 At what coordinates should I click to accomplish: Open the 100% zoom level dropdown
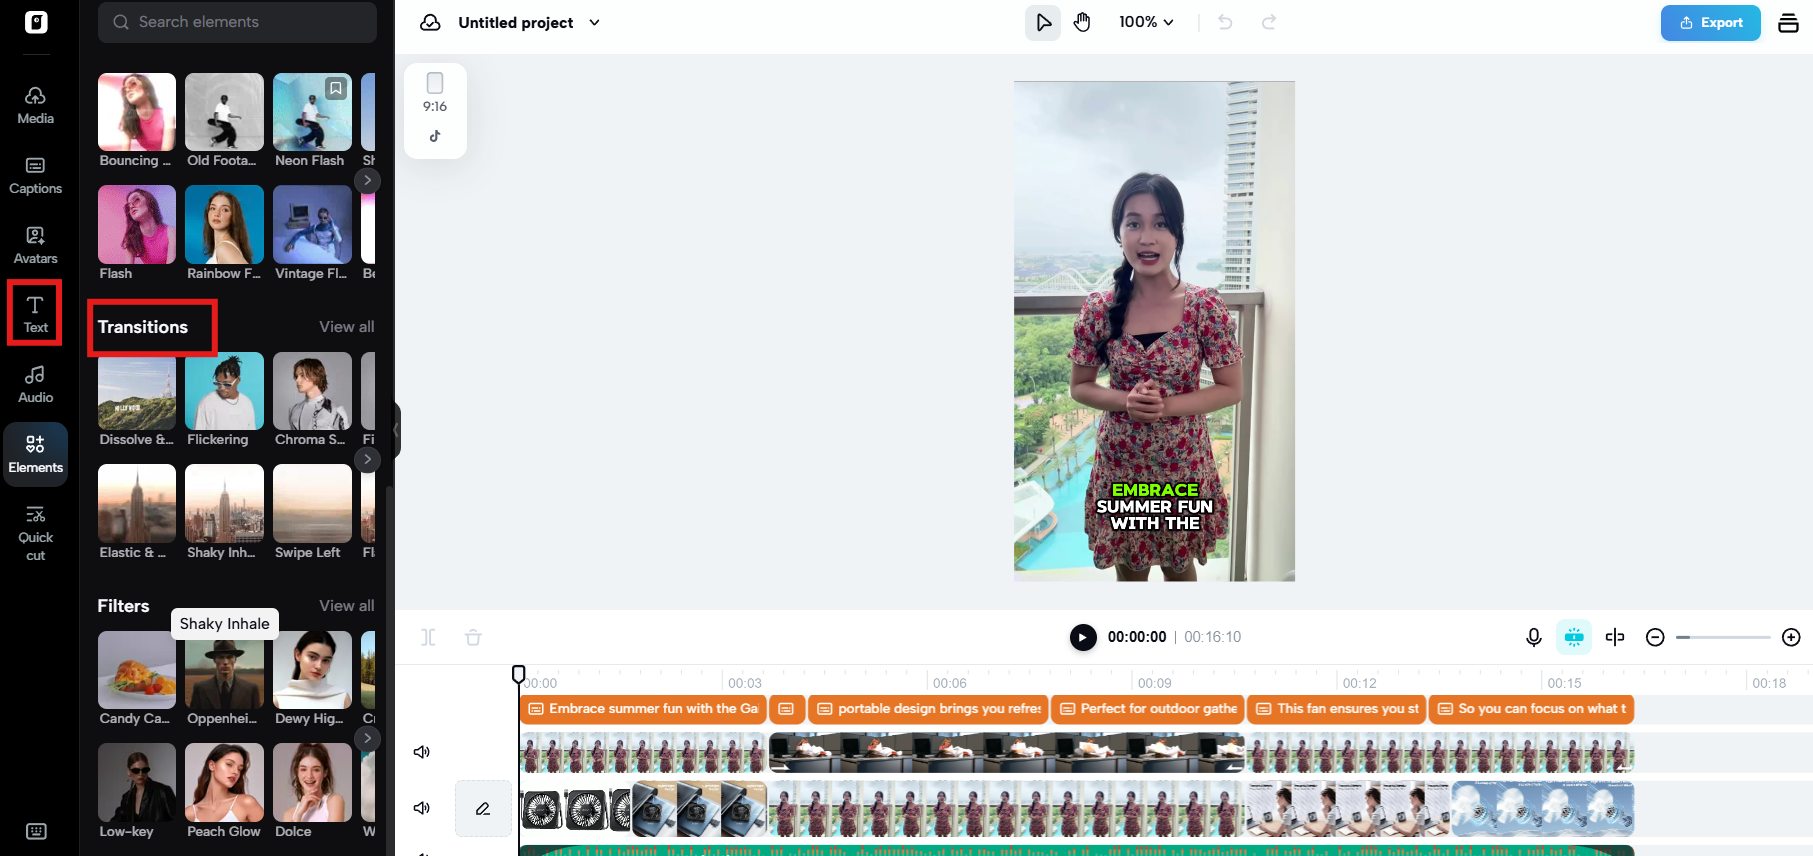[1146, 22]
